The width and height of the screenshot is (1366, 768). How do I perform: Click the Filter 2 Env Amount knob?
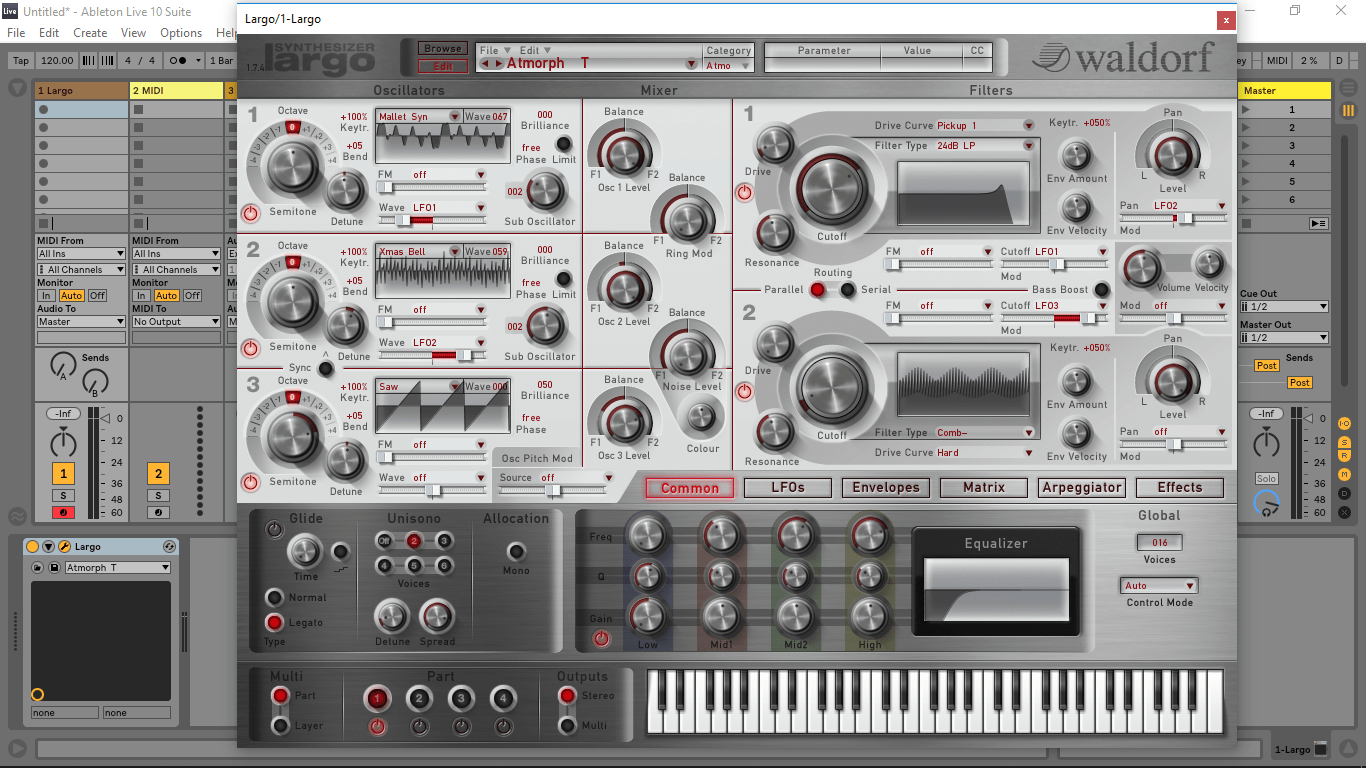pos(1076,381)
